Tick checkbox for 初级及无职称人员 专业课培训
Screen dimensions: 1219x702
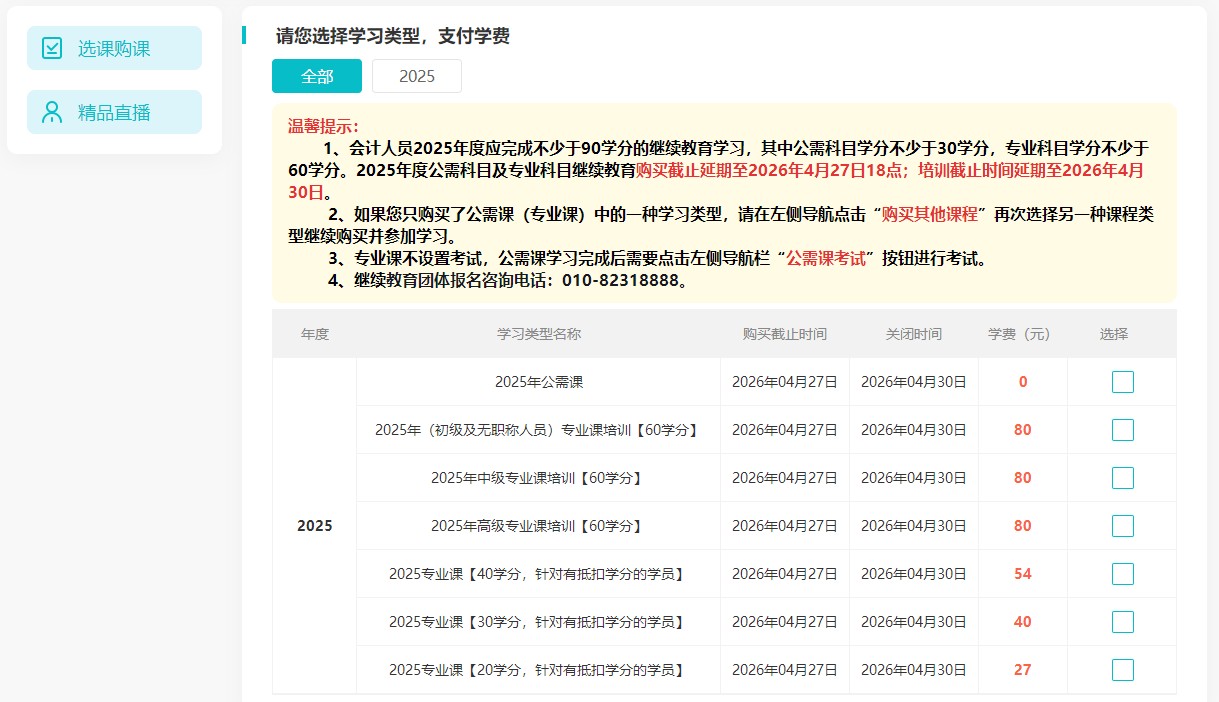[1122, 430]
